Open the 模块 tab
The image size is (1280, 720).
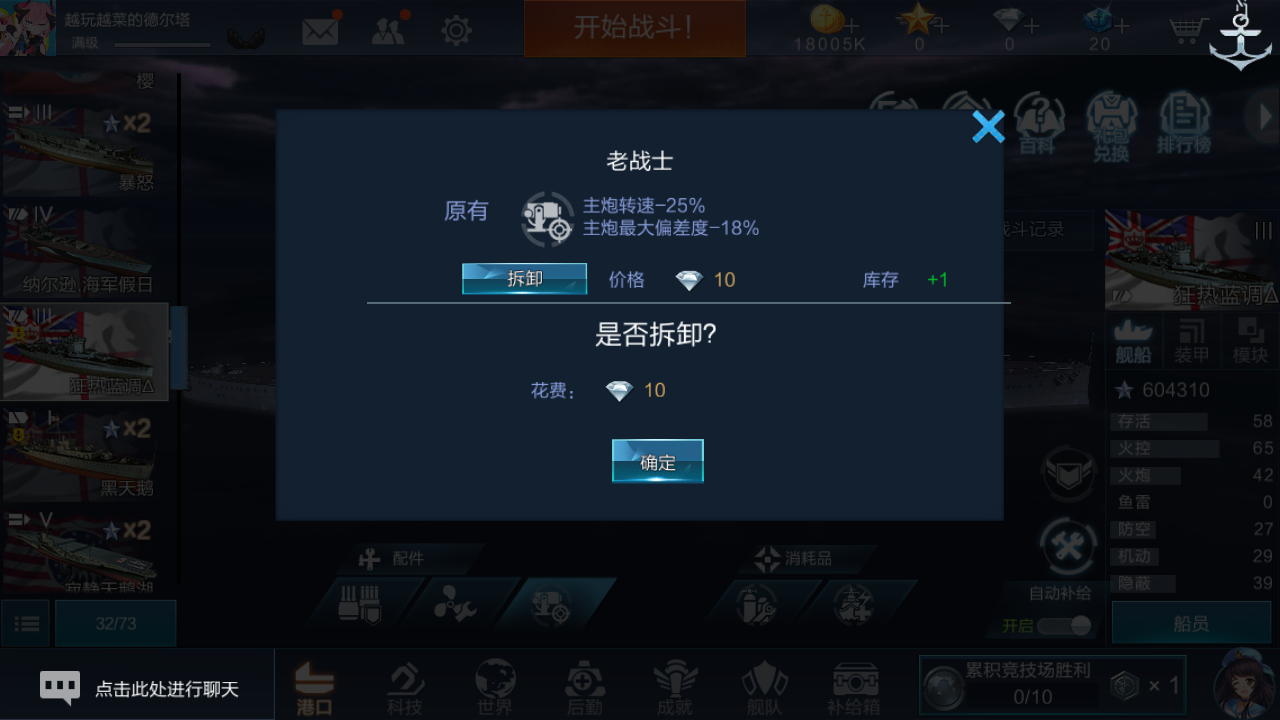tap(1250, 342)
